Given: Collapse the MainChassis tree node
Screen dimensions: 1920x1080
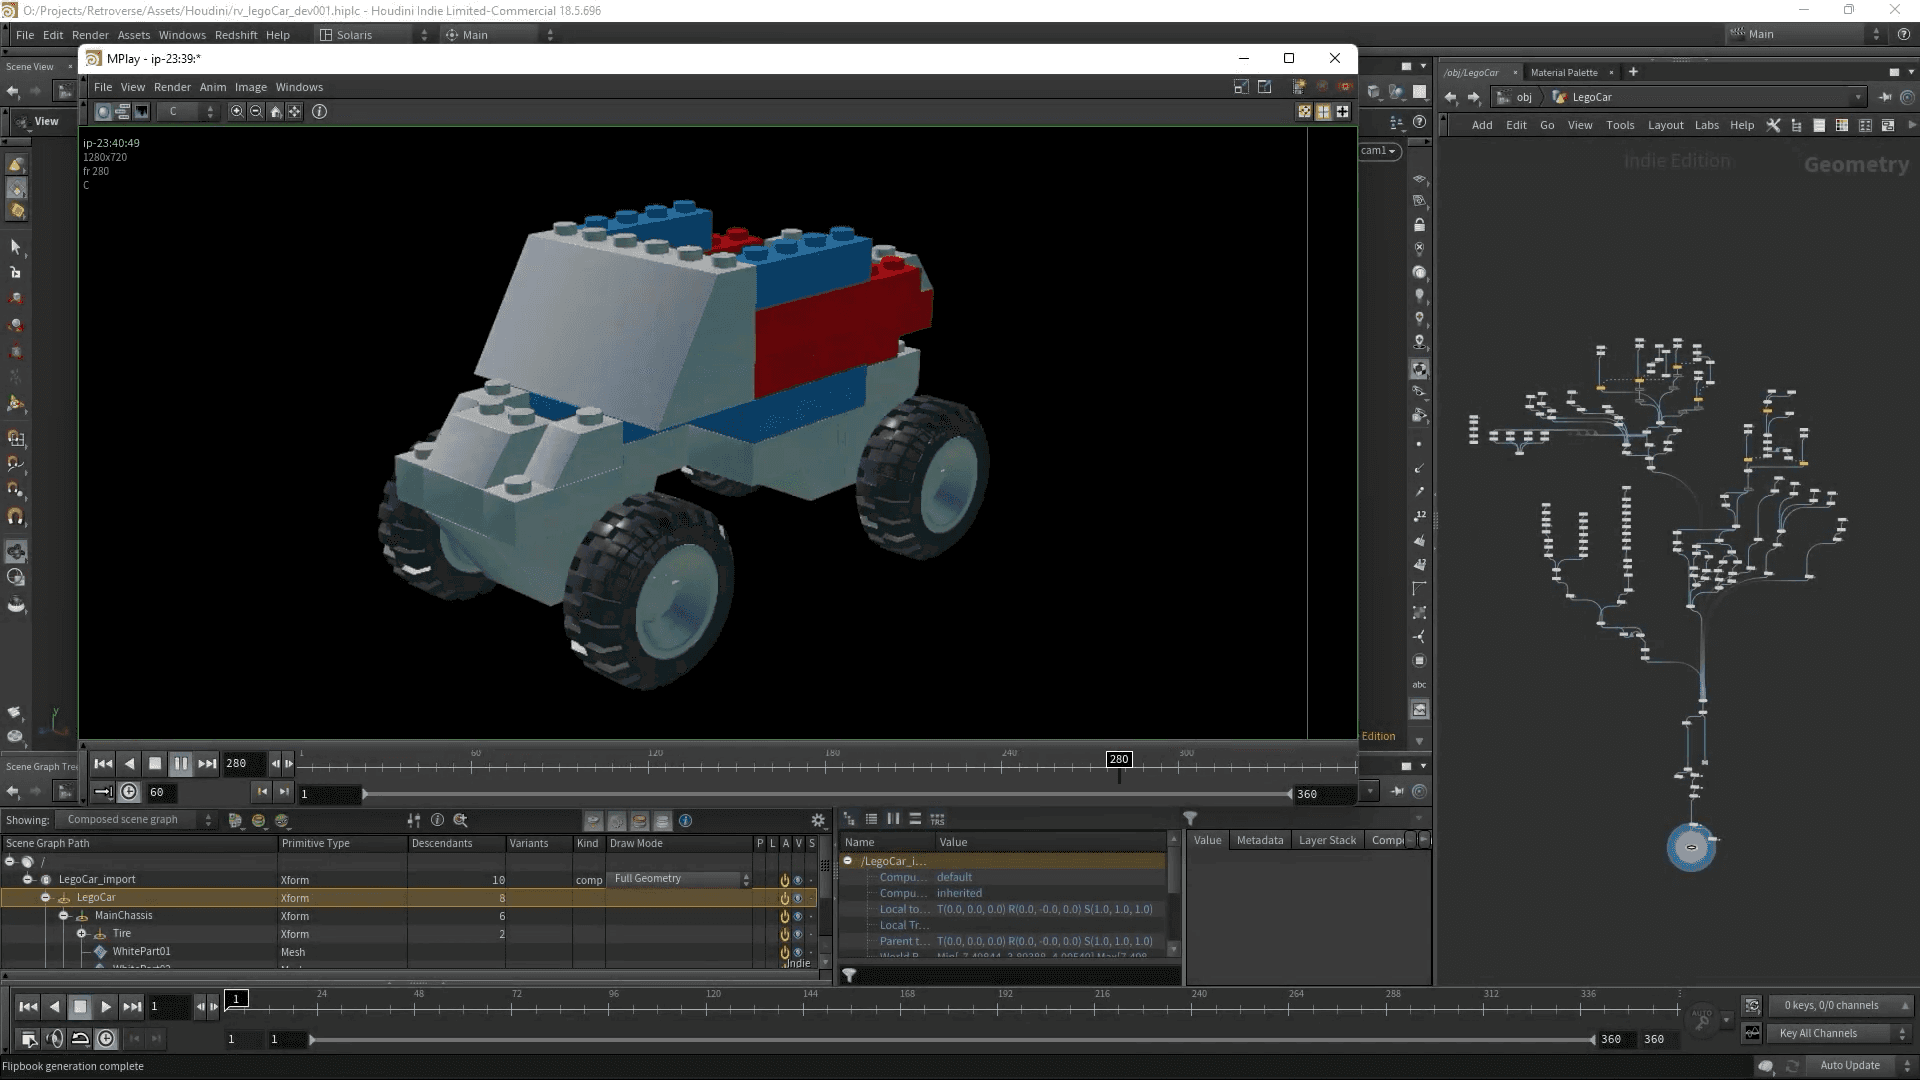Looking at the screenshot, I should point(64,916).
